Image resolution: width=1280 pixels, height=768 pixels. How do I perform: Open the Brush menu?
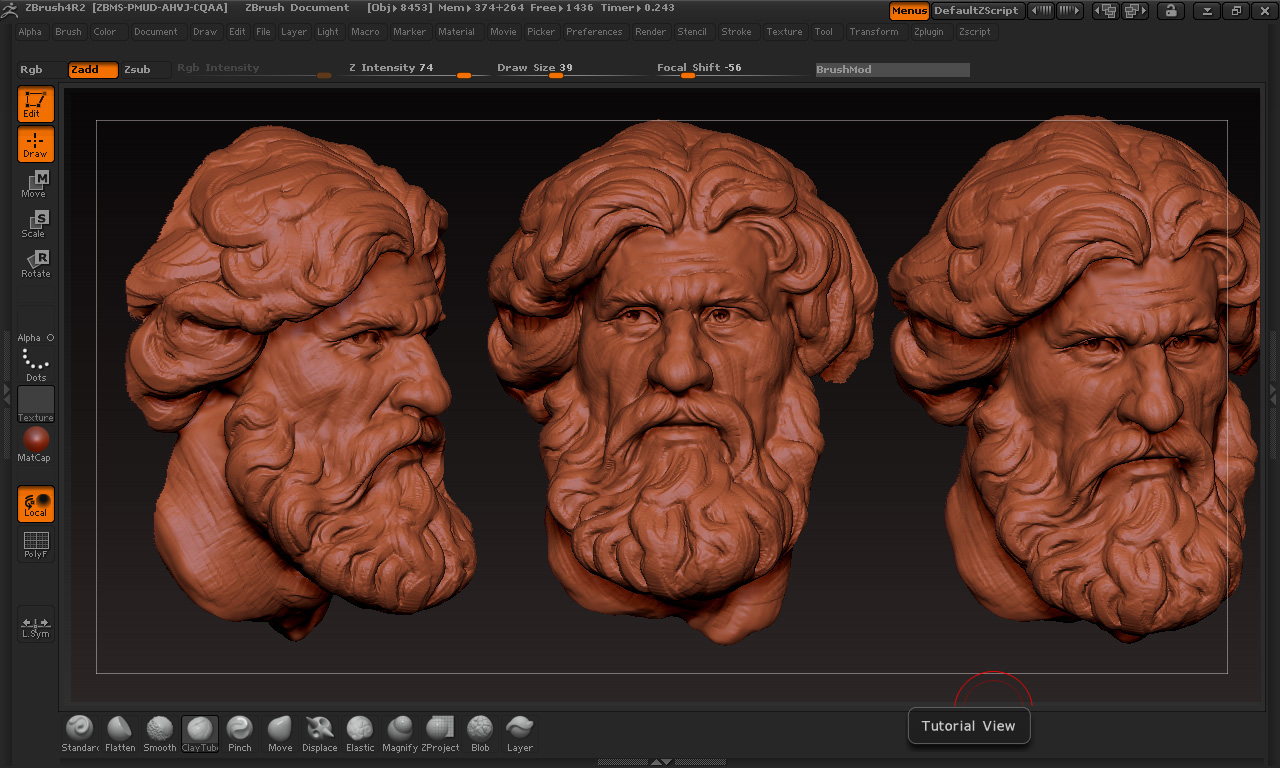pyautogui.click(x=68, y=32)
